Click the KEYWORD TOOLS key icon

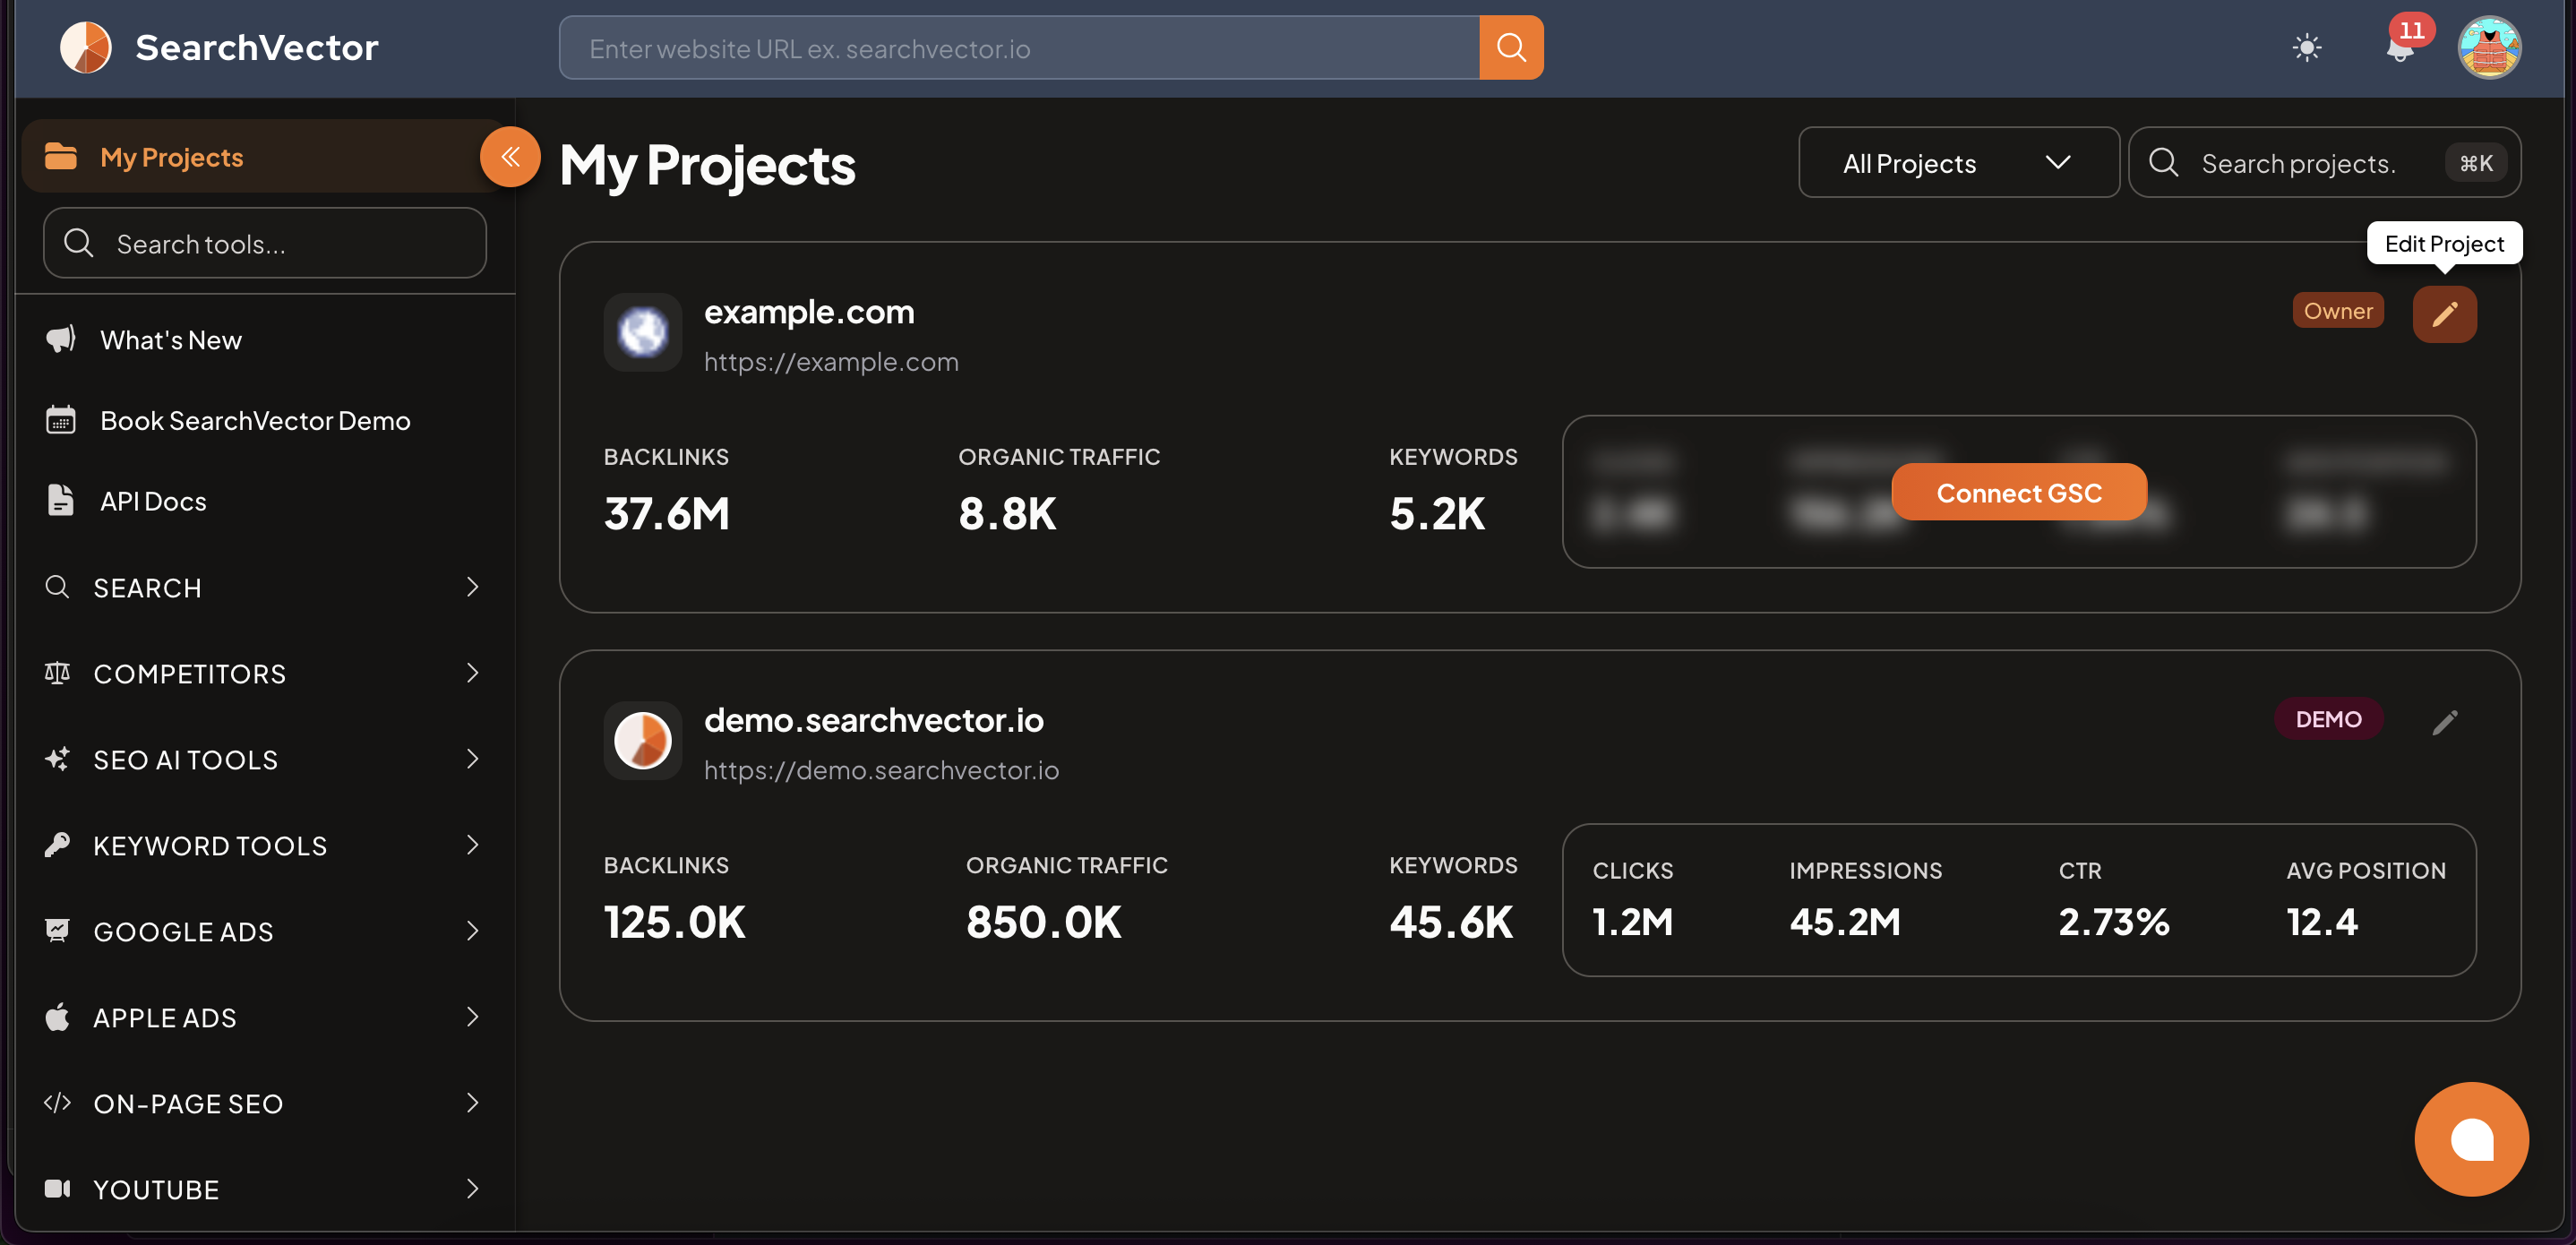(57, 844)
